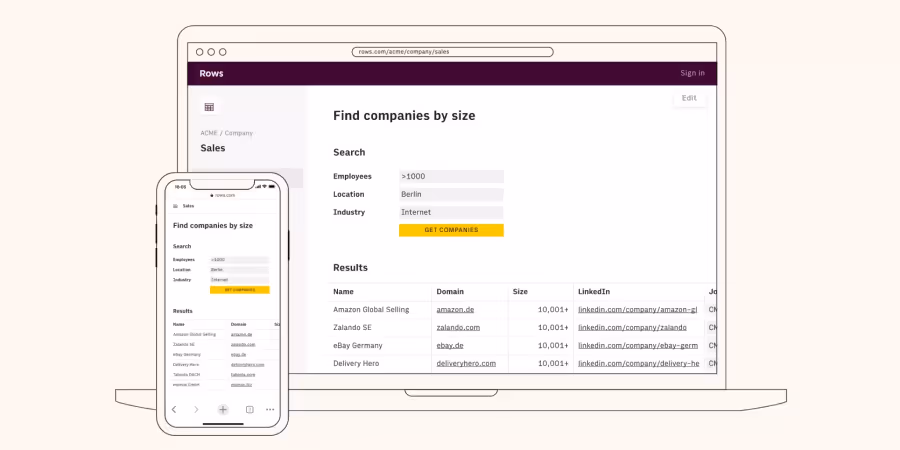
Task: Tap the Employees field on the phone
Action: [239, 259]
